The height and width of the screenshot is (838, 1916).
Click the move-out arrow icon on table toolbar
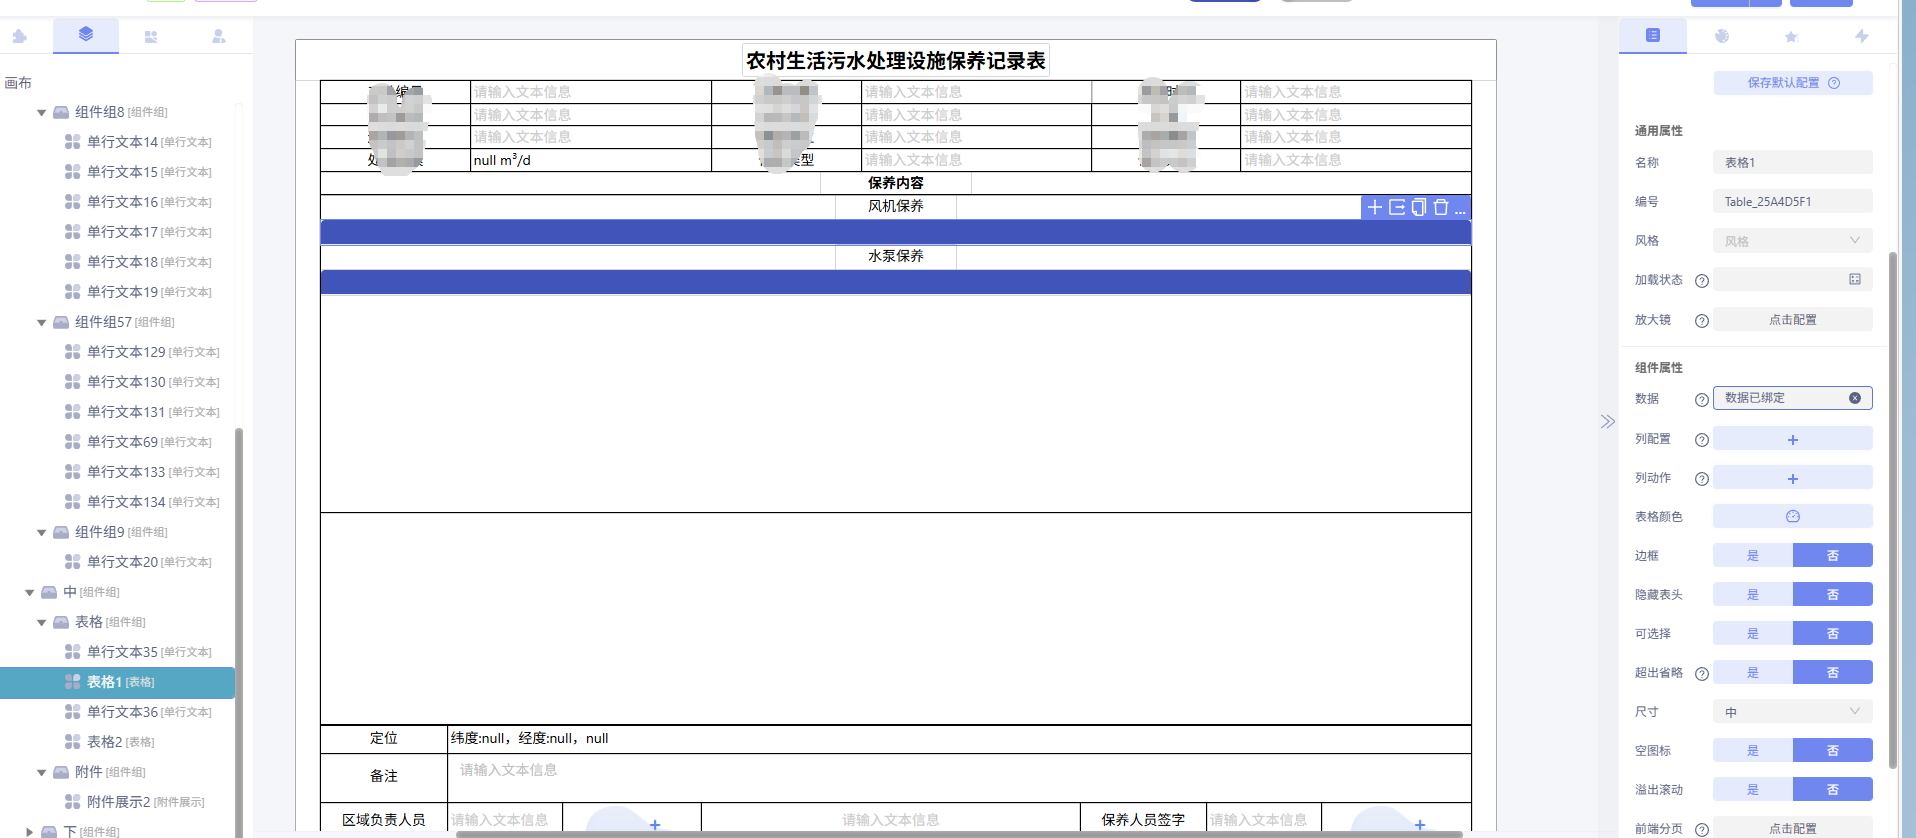[1397, 207]
